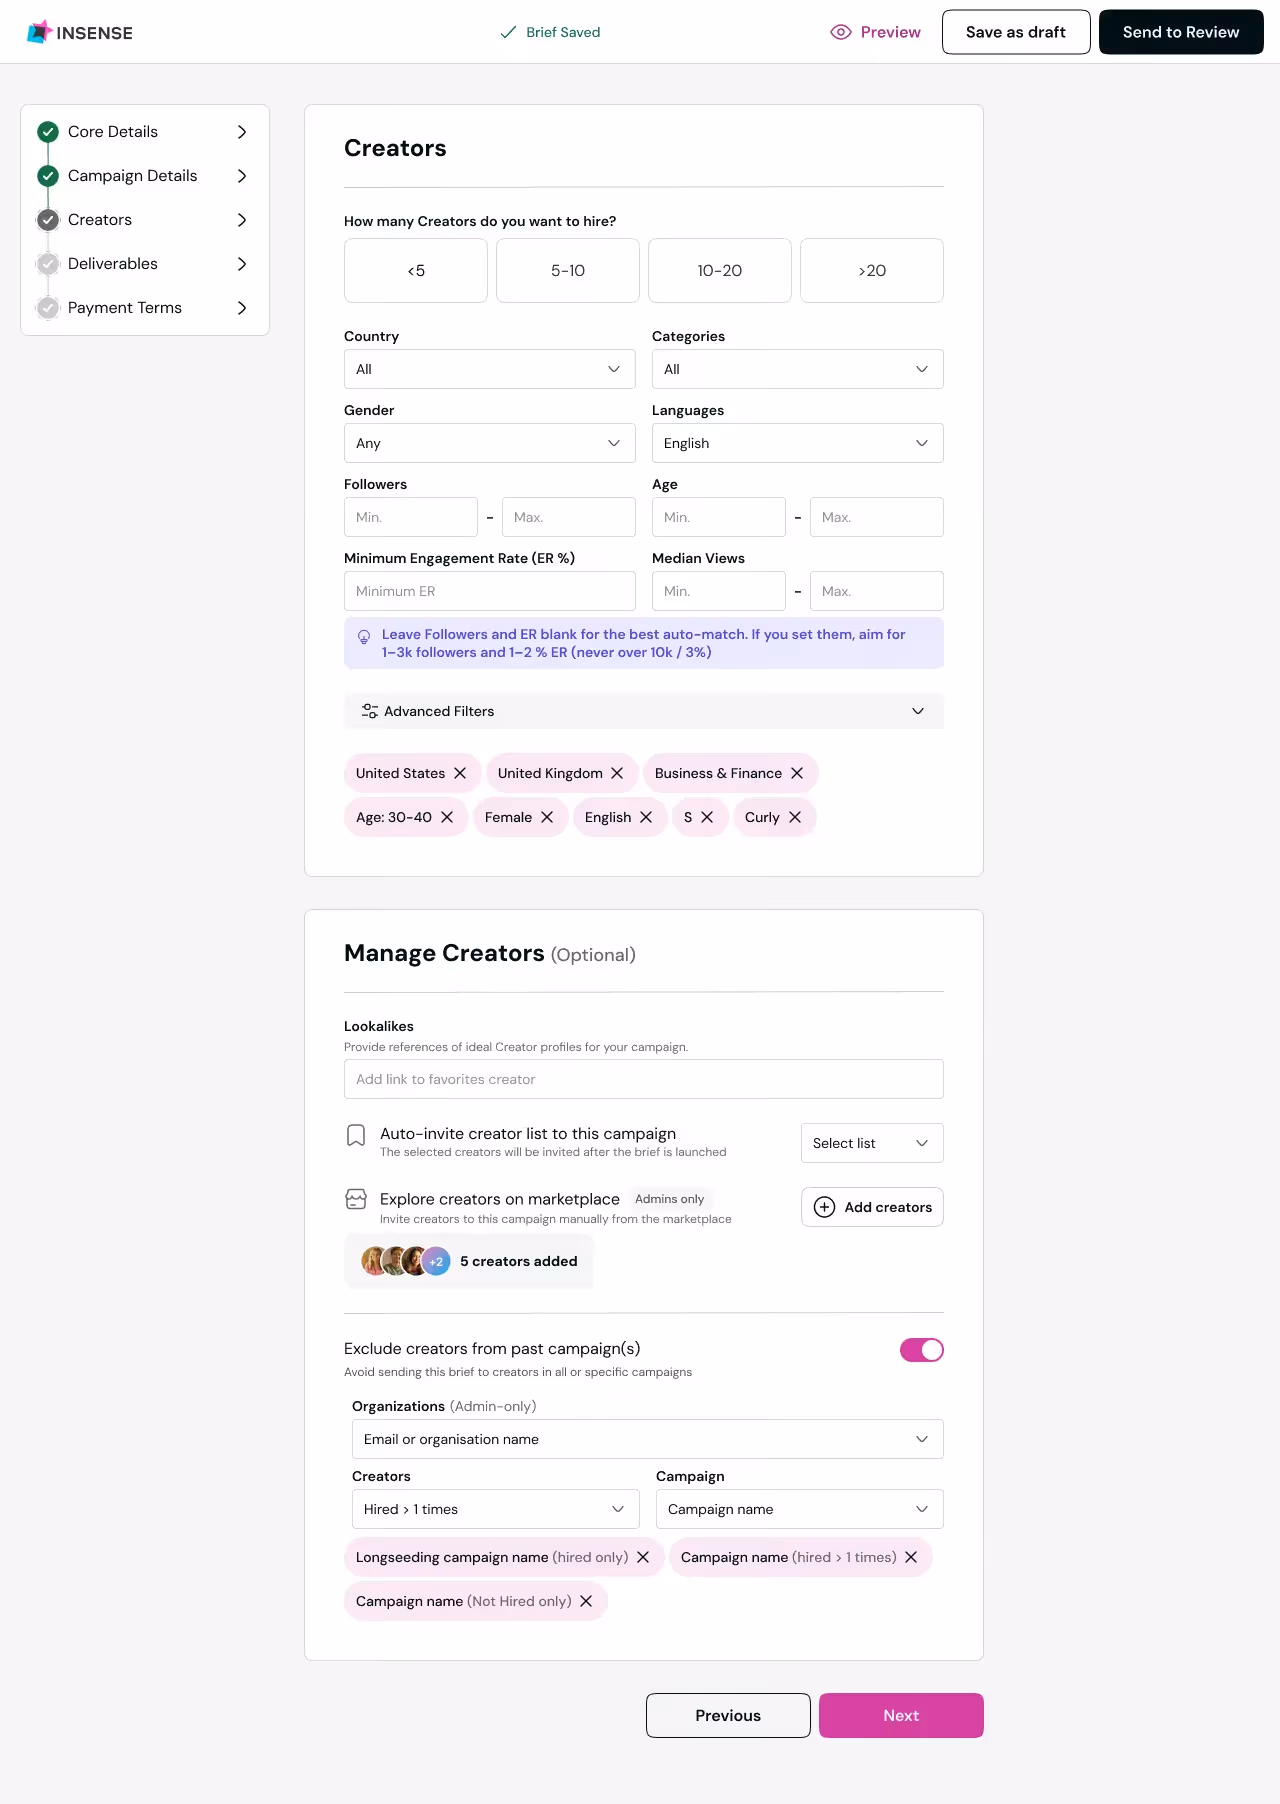Go to Payment Terms step

[145, 308]
